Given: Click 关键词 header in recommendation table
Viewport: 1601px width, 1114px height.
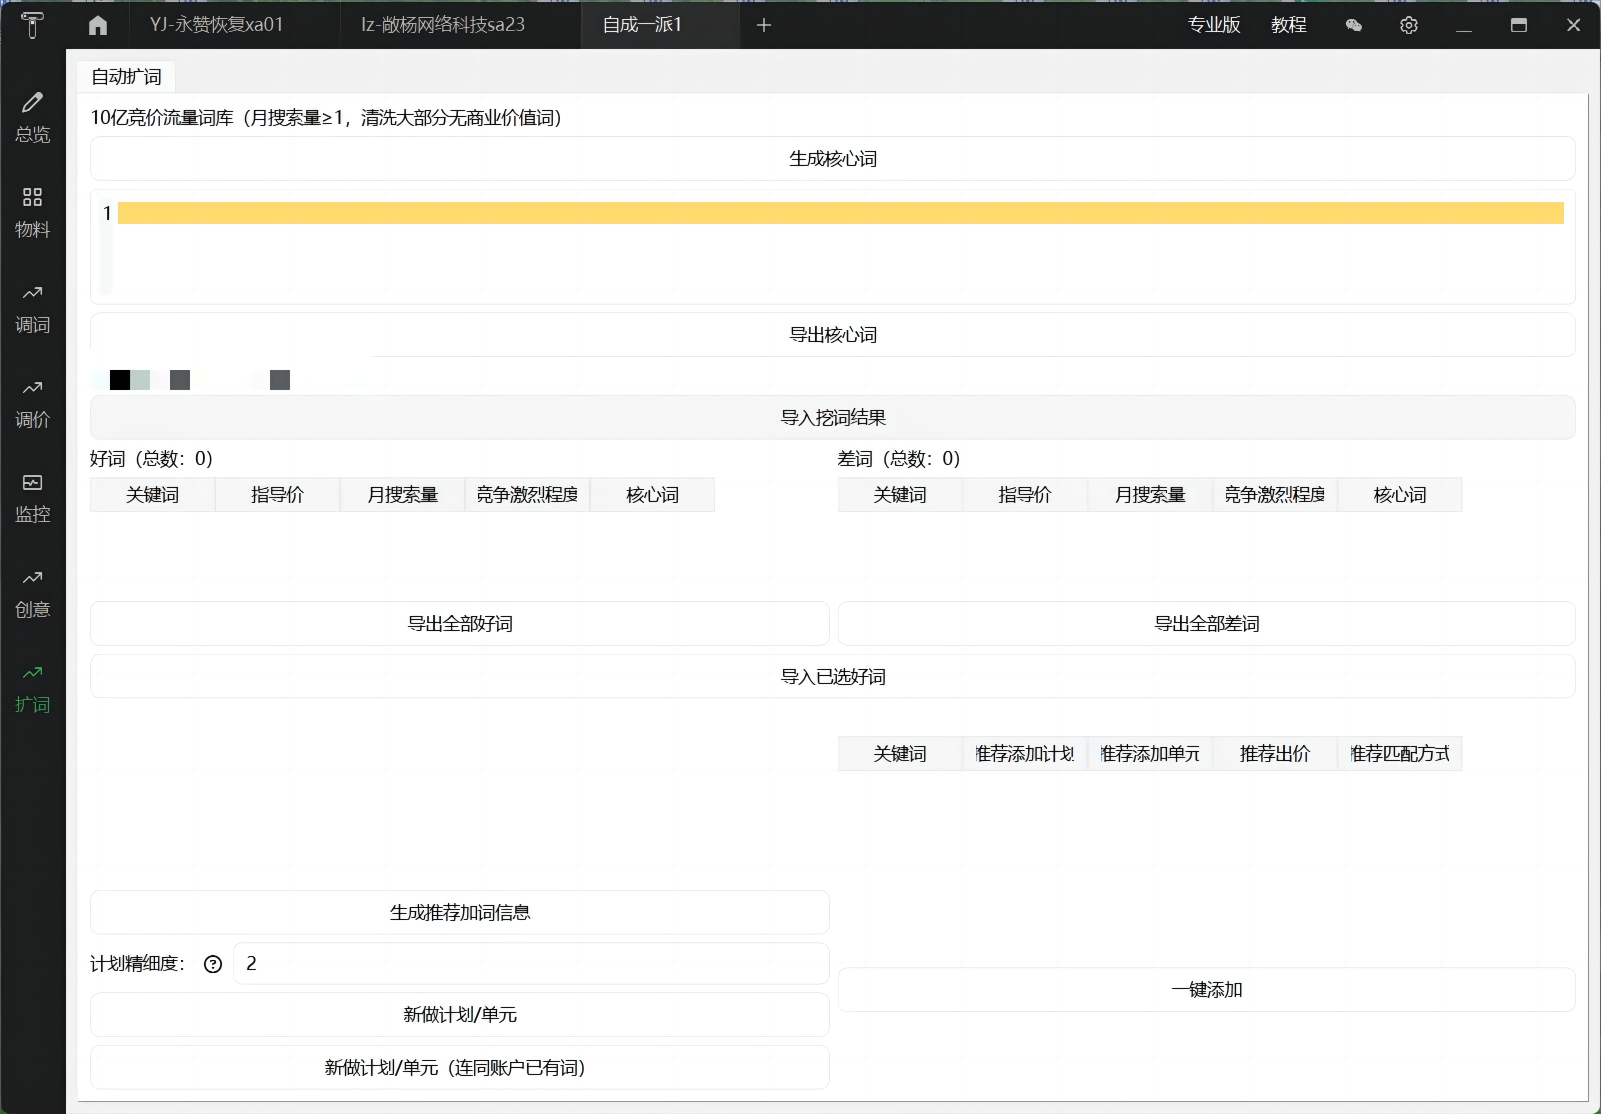Looking at the screenshot, I should pos(901,754).
